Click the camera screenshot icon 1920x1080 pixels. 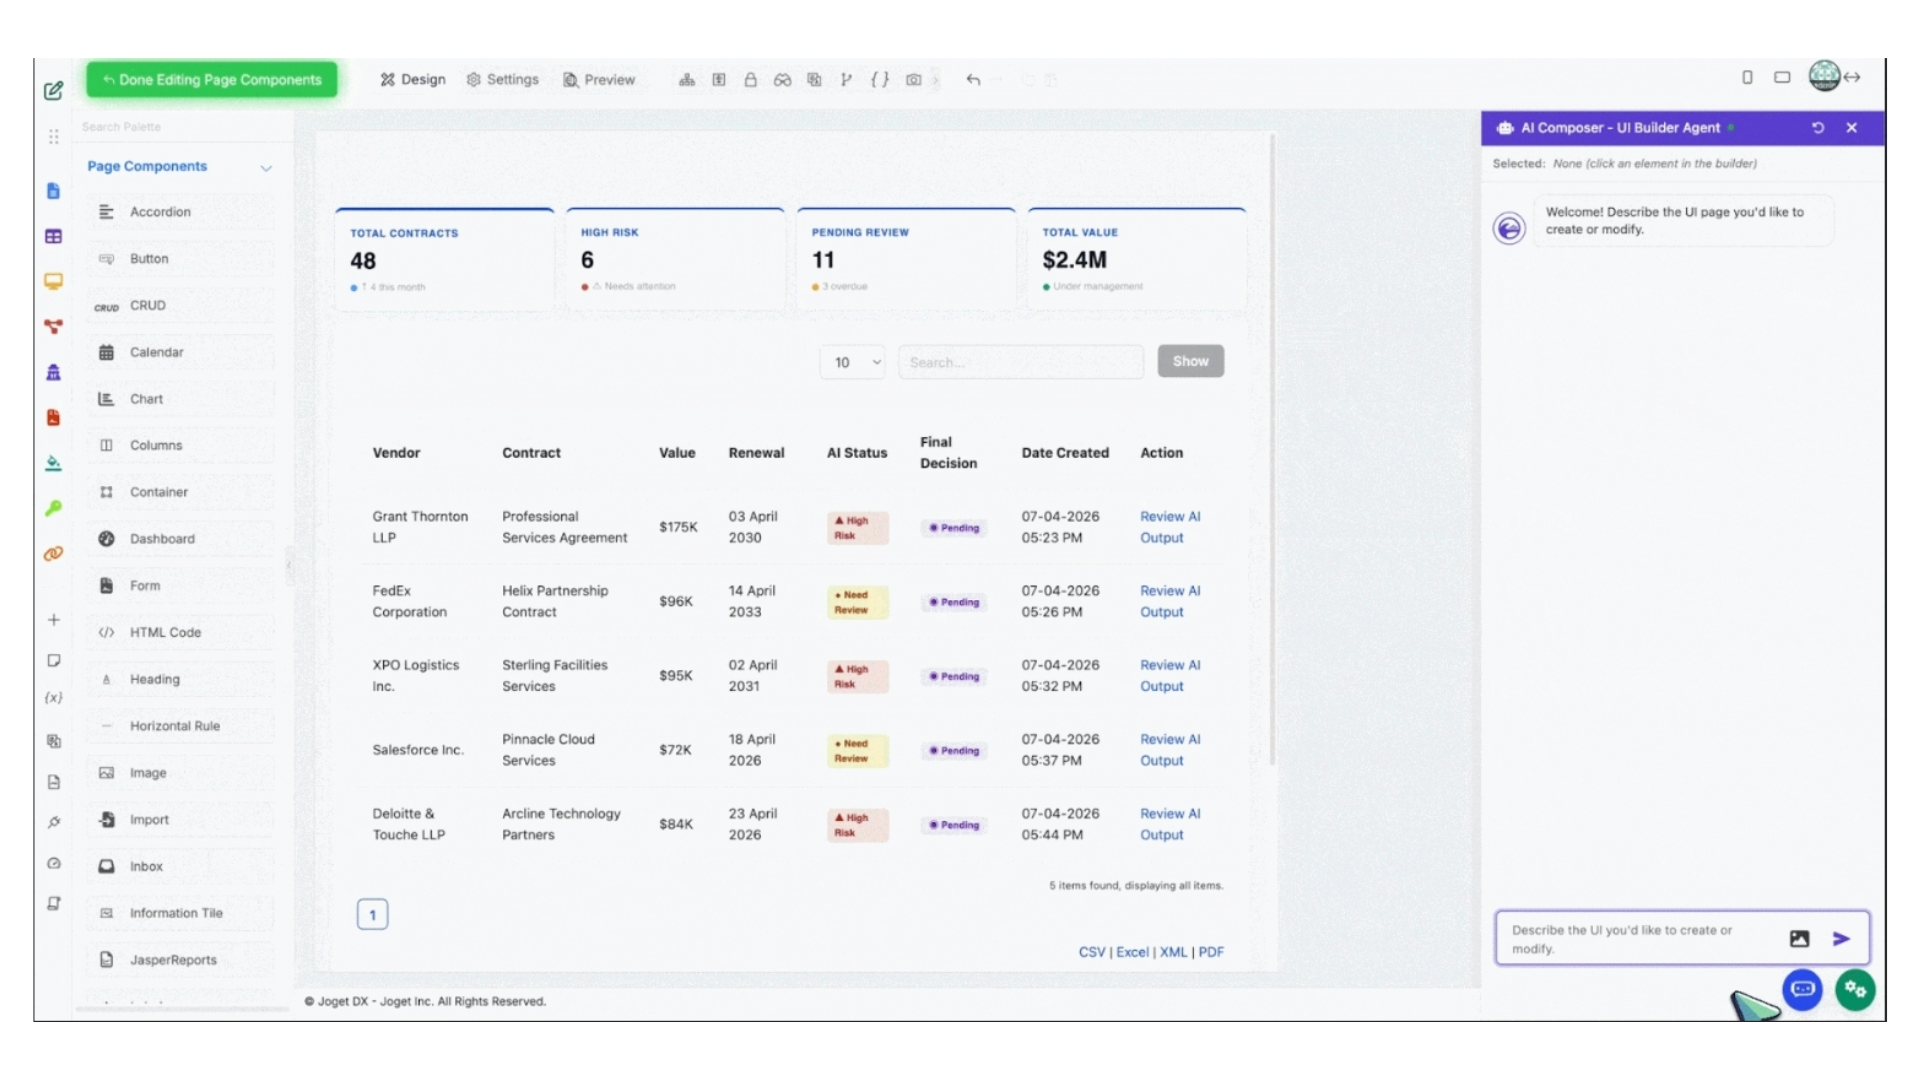point(913,80)
